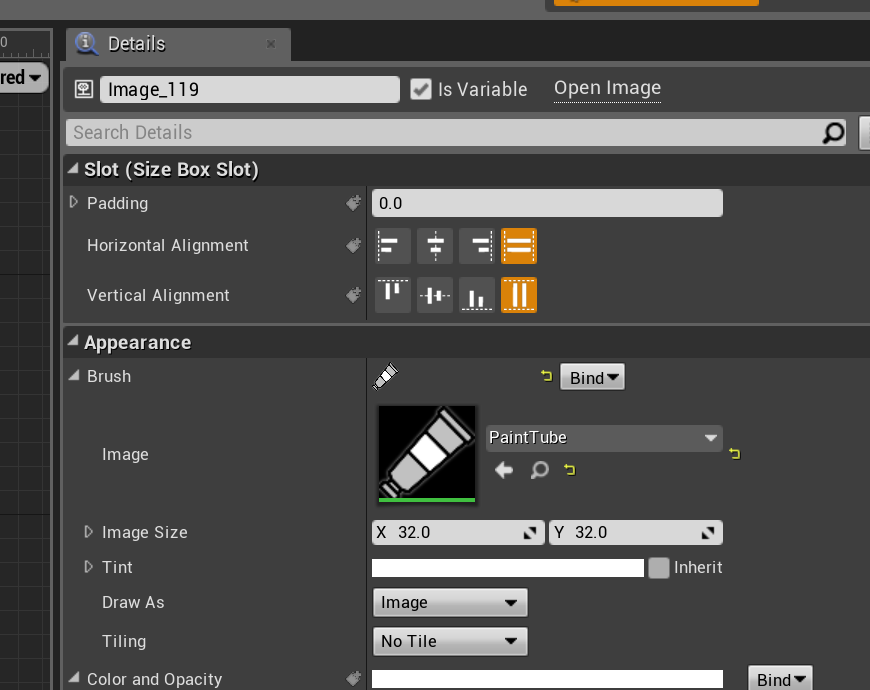Open the white Tint color swatch
The height and width of the screenshot is (690, 870).
point(508,568)
